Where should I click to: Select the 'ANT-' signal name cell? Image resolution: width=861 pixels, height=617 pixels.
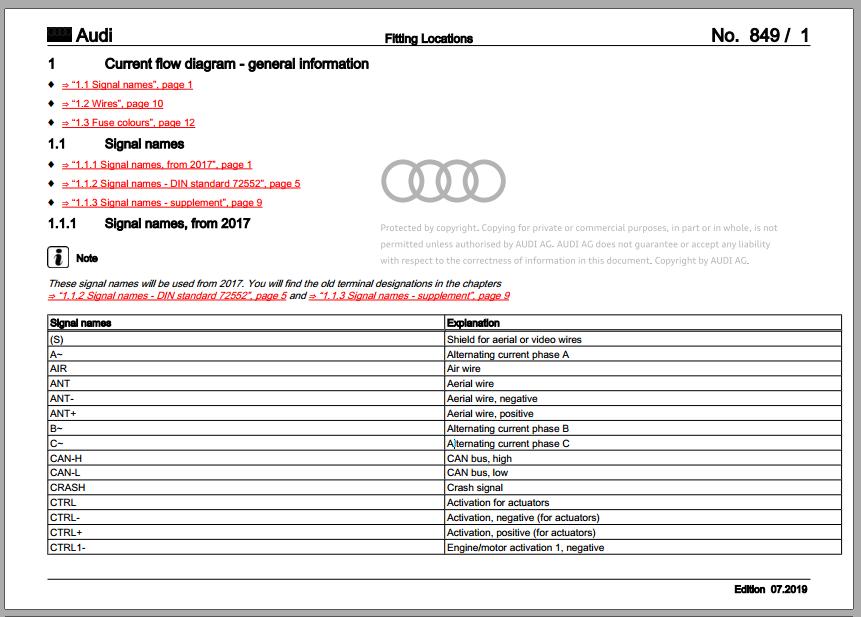tap(246, 399)
